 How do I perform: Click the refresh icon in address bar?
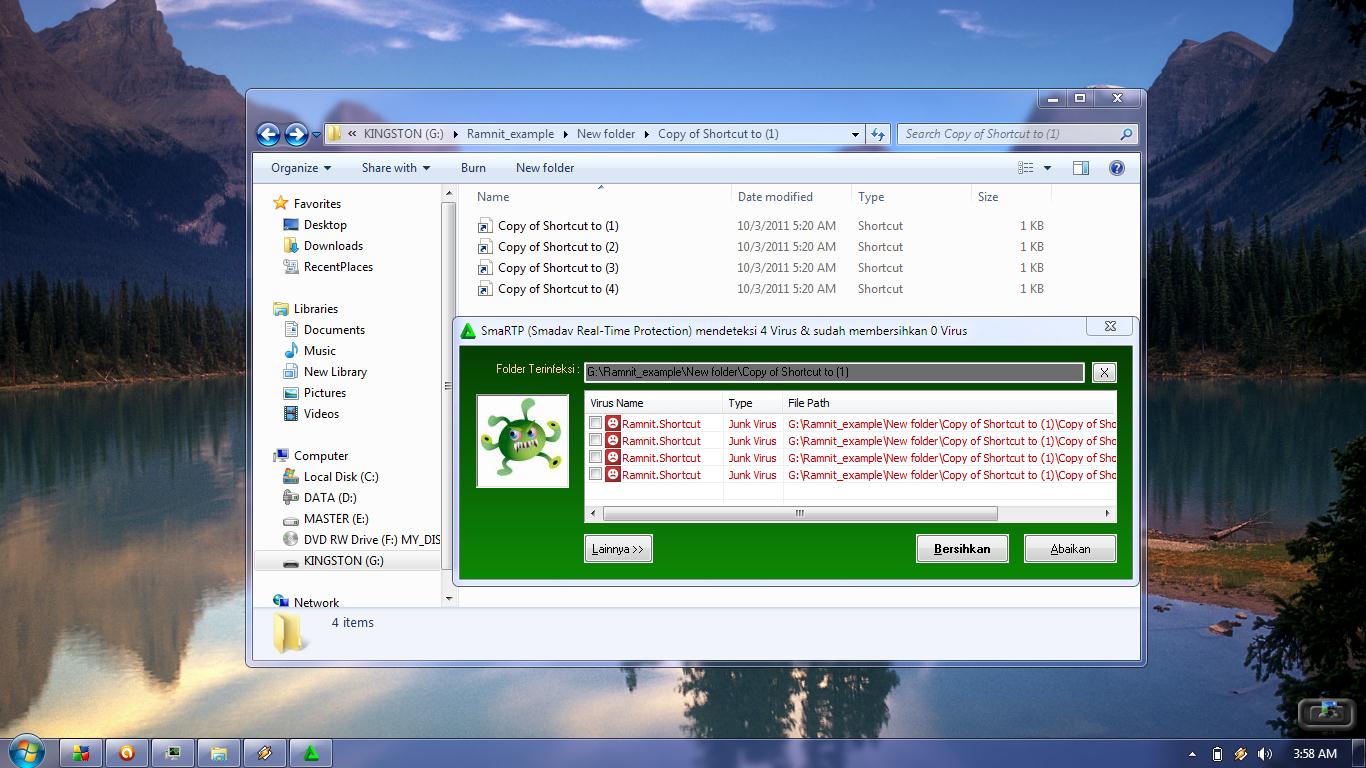pos(876,133)
